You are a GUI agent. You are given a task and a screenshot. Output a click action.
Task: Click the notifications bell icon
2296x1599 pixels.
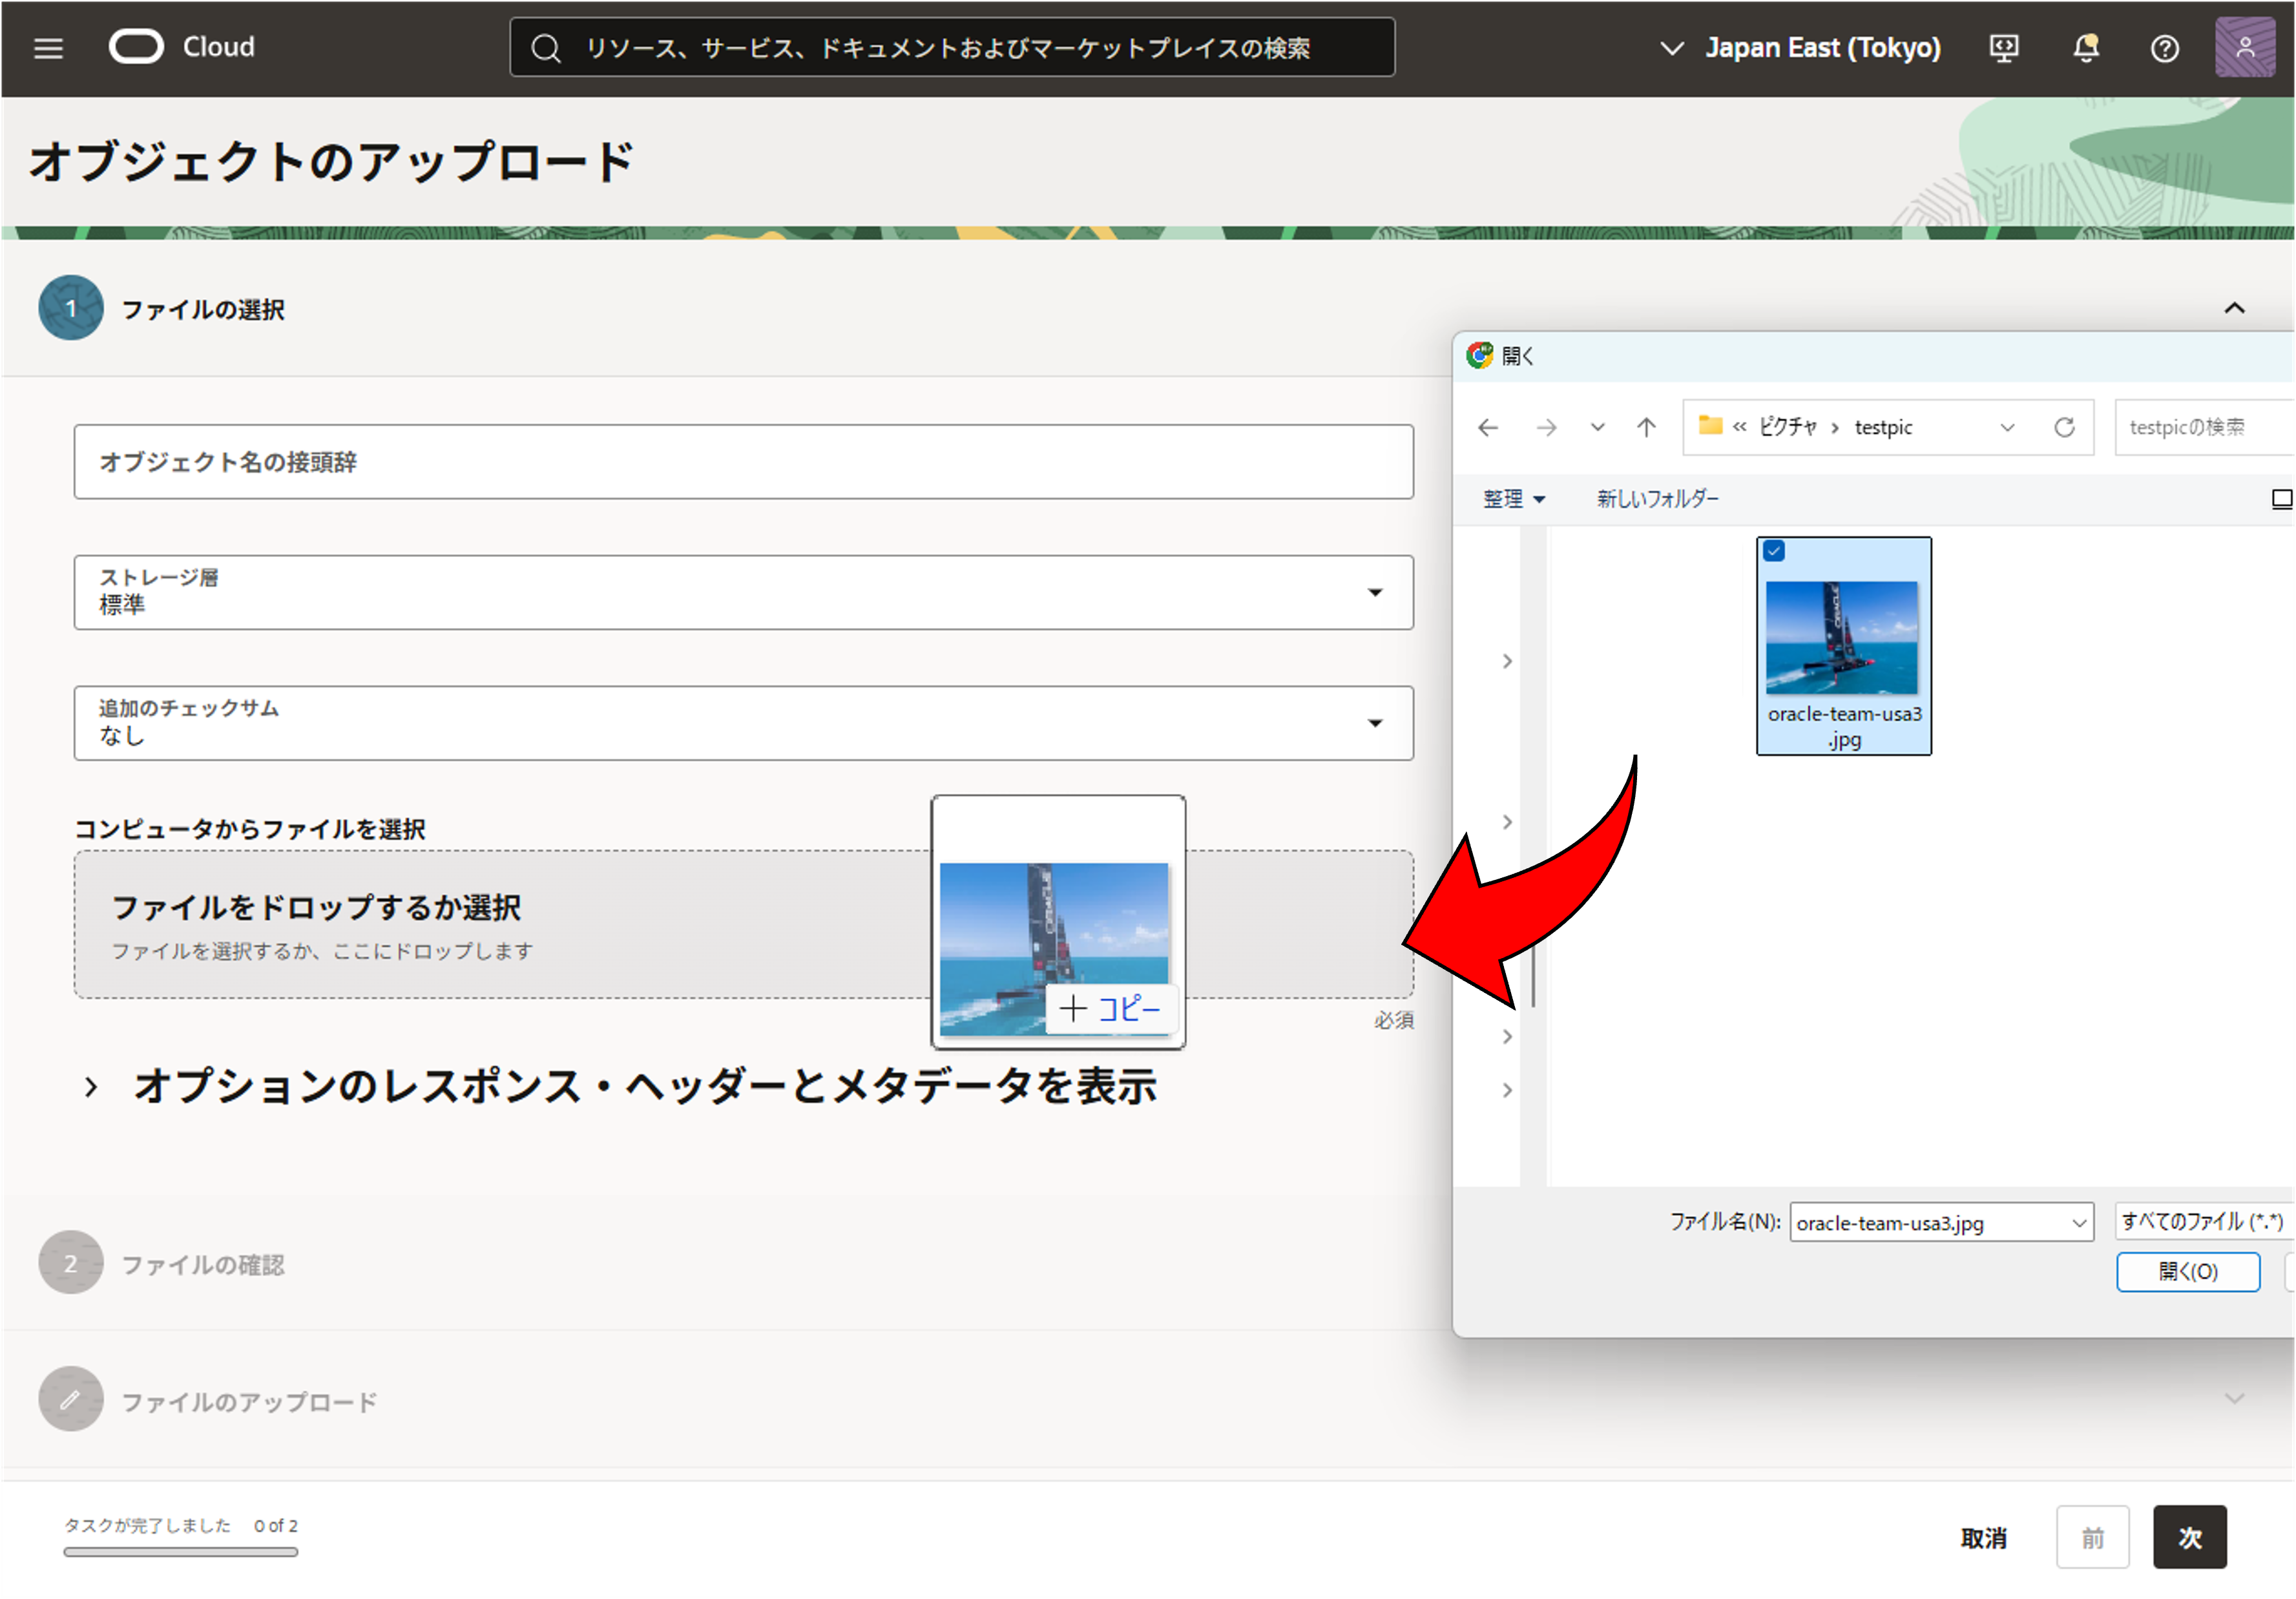point(2085,48)
